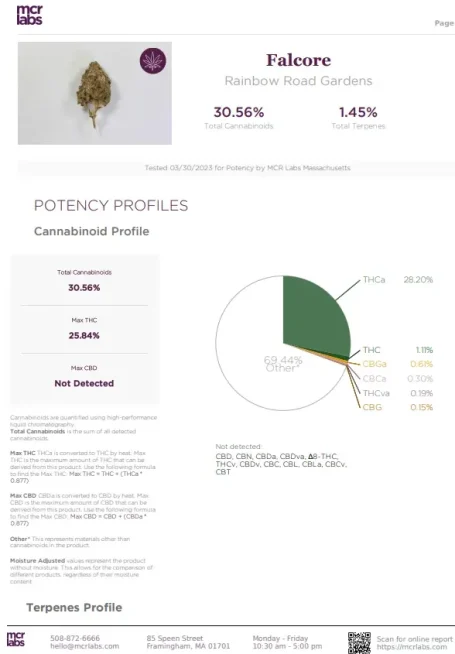The width and height of the screenshot is (455, 654).
Task: Click the CBCa 0.30% legend entry
Action: [x=398, y=379]
